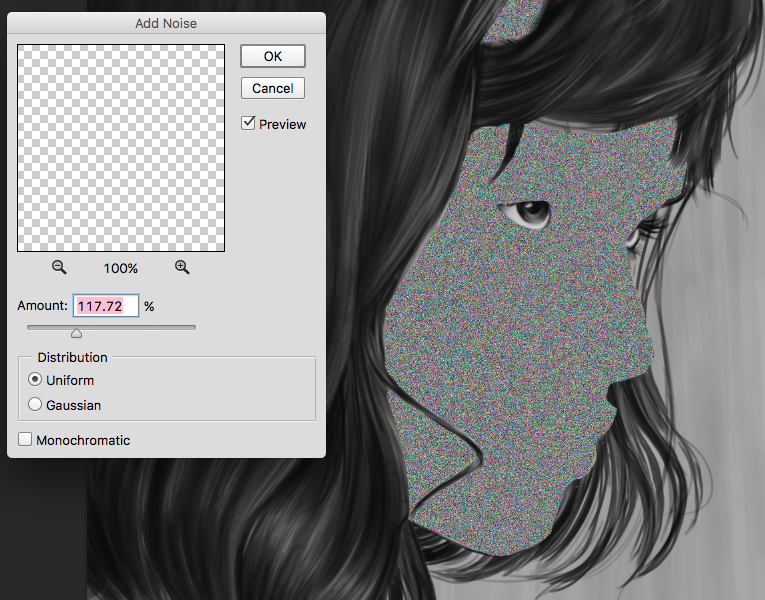The height and width of the screenshot is (600, 765).
Task: Click OK in Add Noise dialog
Action: 273,56
